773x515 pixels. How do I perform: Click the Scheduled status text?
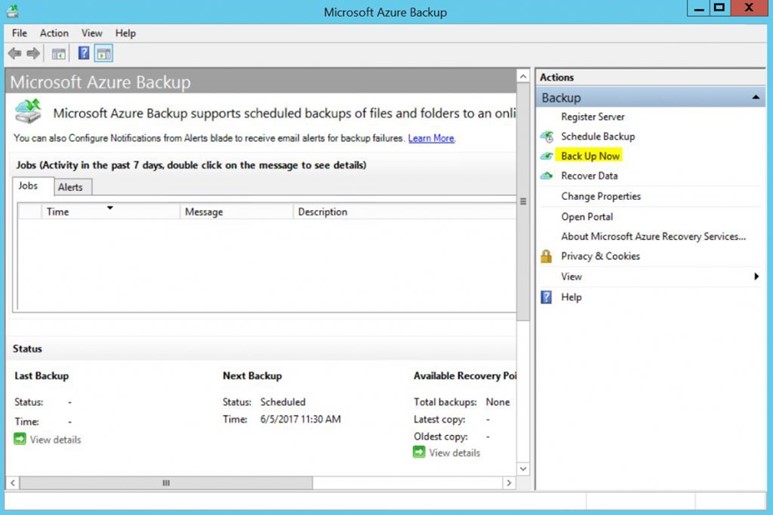coord(283,402)
